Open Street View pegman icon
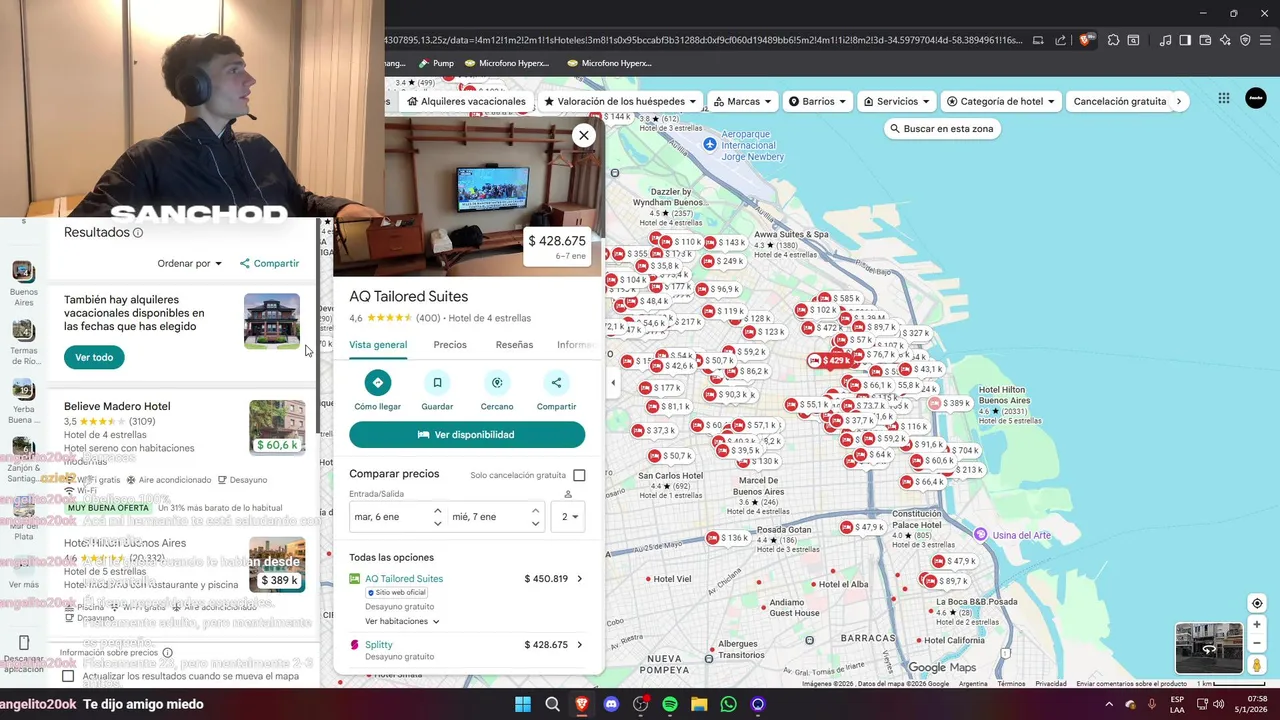The image size is (1280, 720). point(1257,665)
